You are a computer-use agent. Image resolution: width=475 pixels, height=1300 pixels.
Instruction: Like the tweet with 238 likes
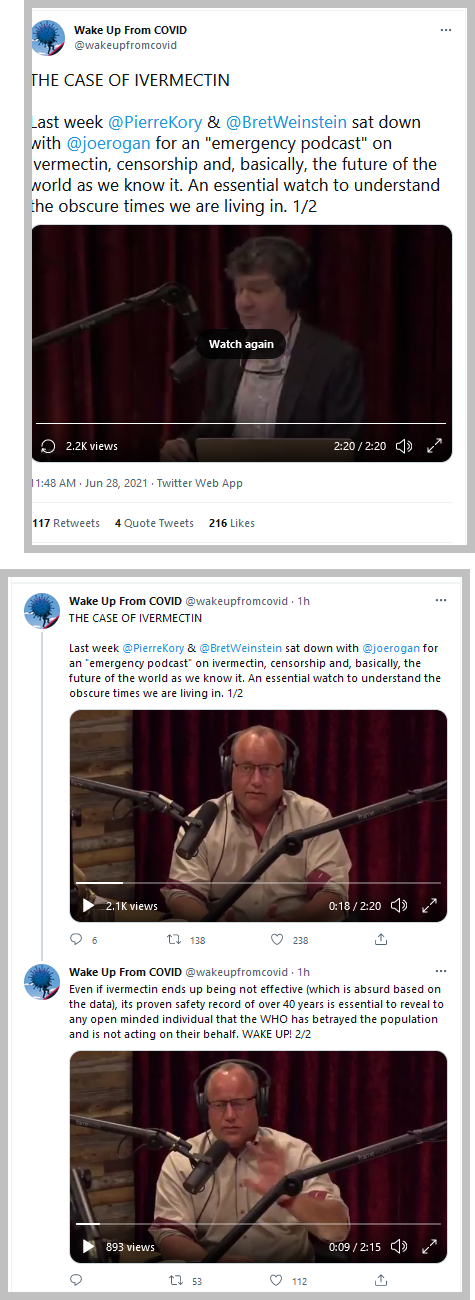pyautogui.click(x=278, y=940)
